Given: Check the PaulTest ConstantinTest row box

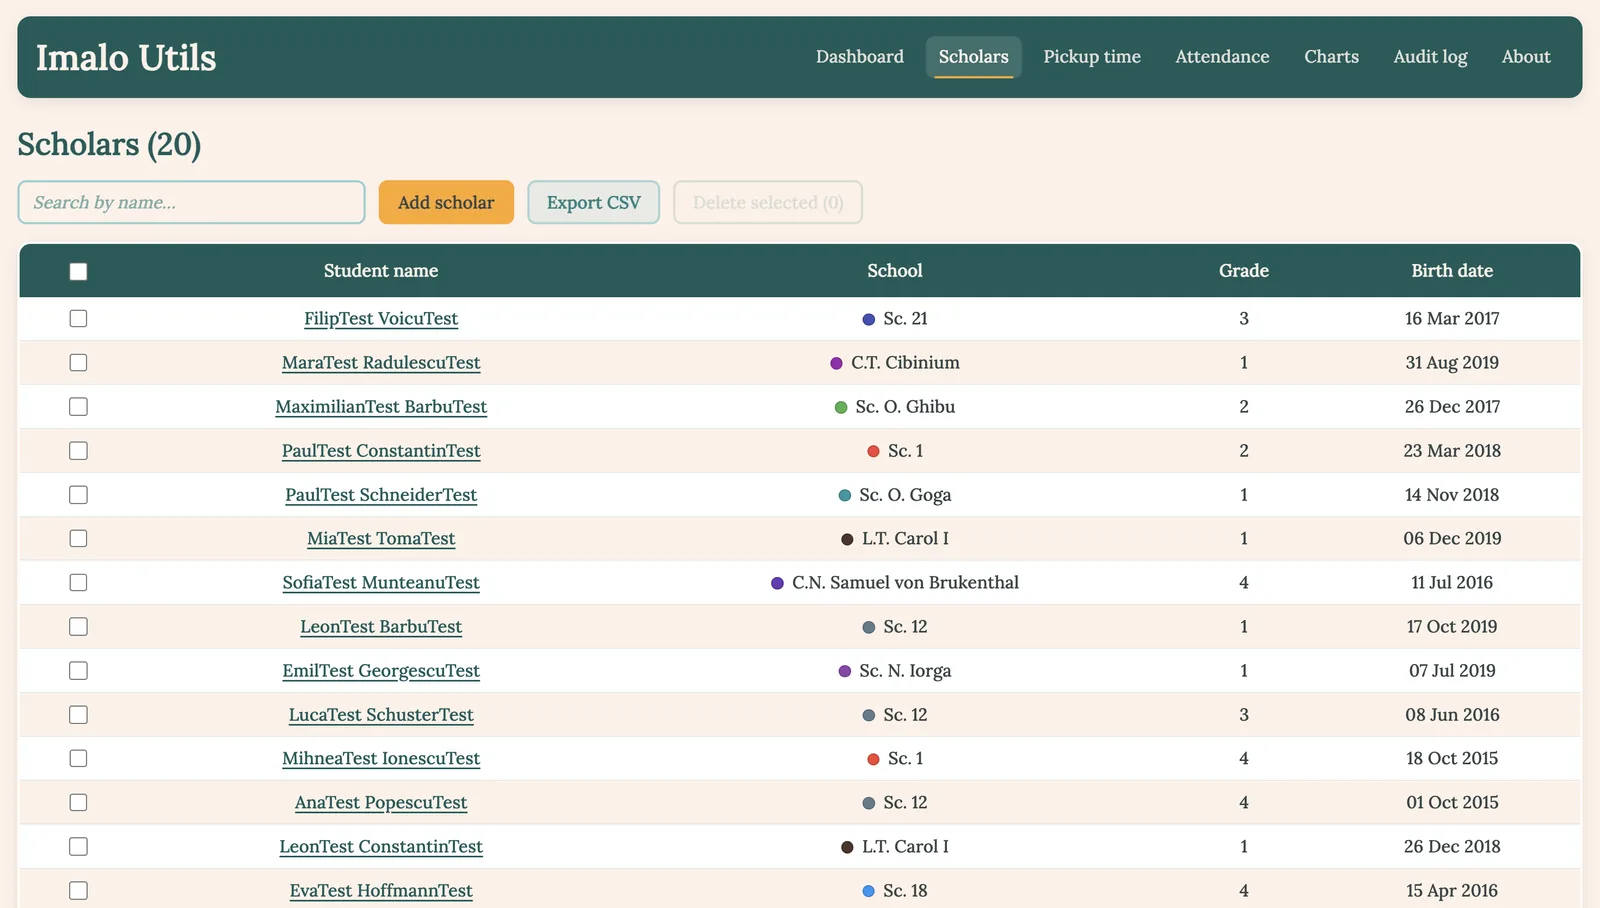Looking at the screenshot, I should 78,450.
